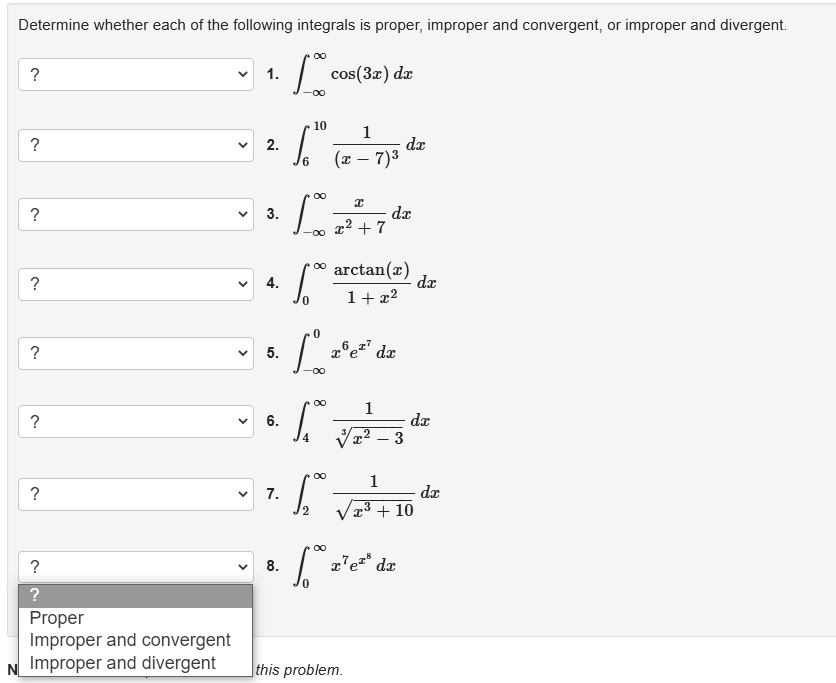Click the chevron arrow for integral 2
This screenshot has height=683, width=836.
click(x=244, y=145)
